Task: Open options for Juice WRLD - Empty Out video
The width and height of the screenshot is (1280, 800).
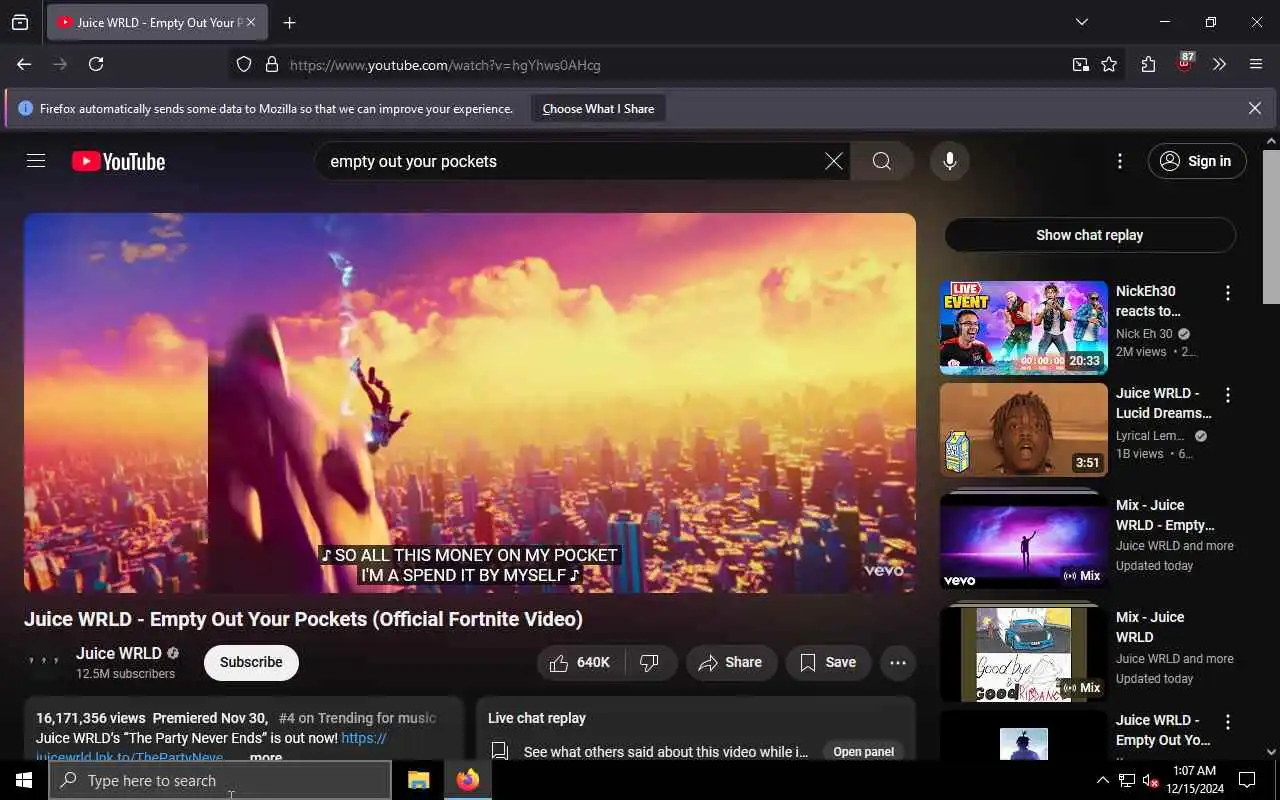Action: pos(1227,722)
